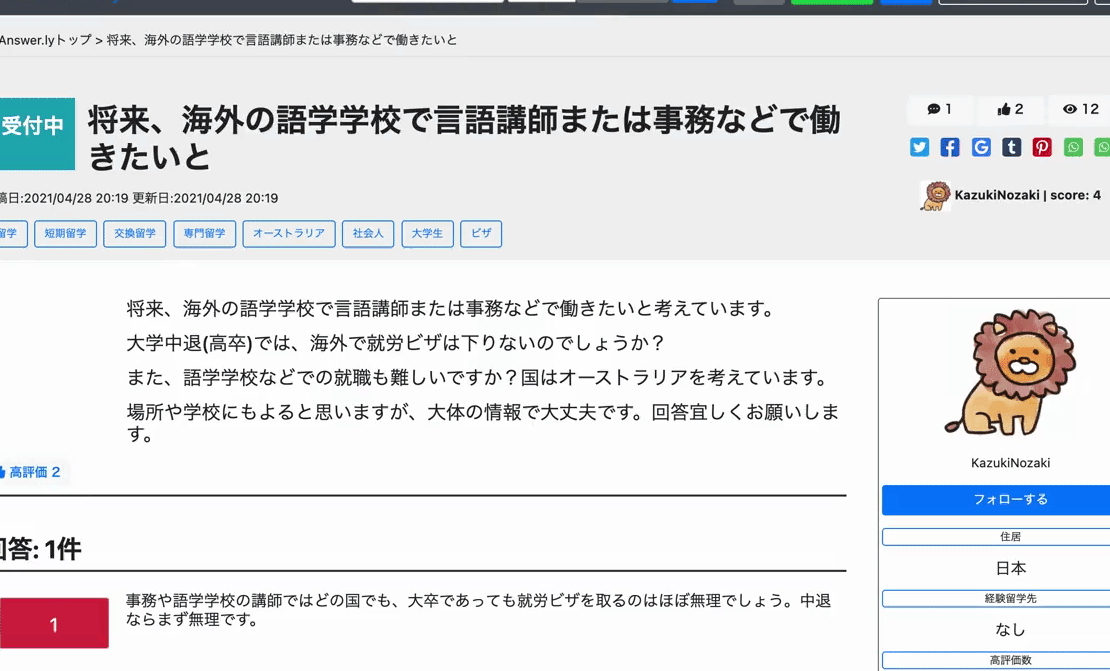Click the red vote box on the answer
Screen dimensions: 1110x671
(55, 622)
